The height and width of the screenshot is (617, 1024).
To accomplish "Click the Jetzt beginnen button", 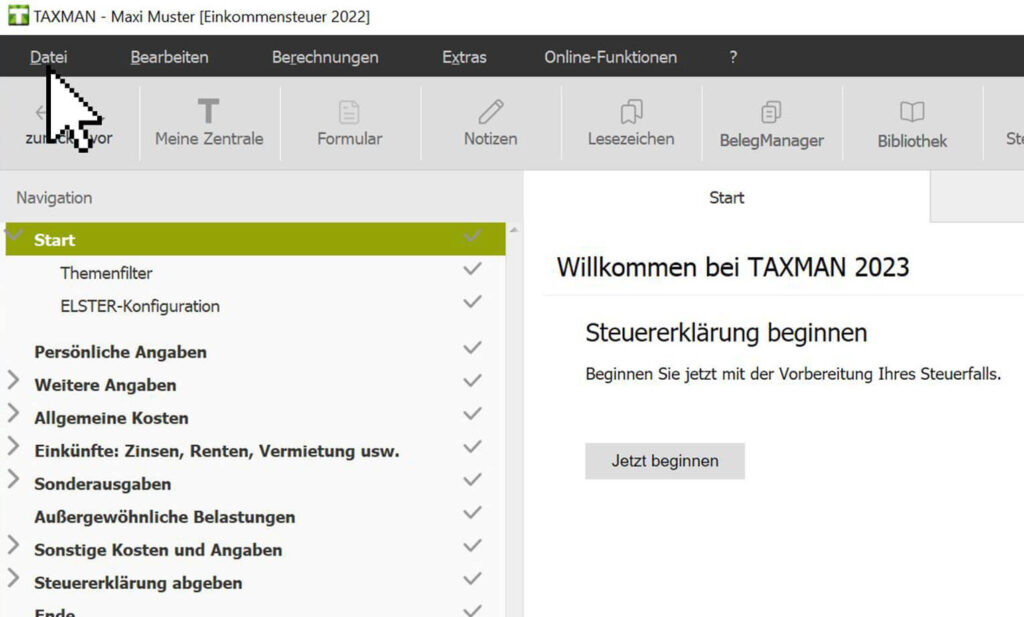I will tap(665, 461).
